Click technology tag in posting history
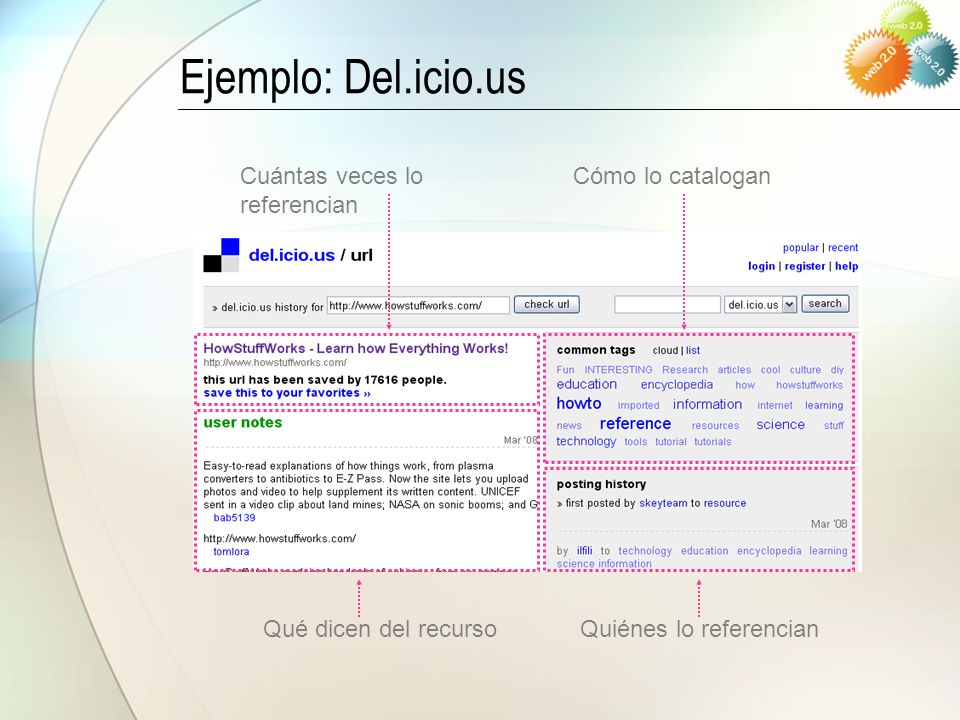The width and height of the screenshot is (960, 720). point(645,551)
